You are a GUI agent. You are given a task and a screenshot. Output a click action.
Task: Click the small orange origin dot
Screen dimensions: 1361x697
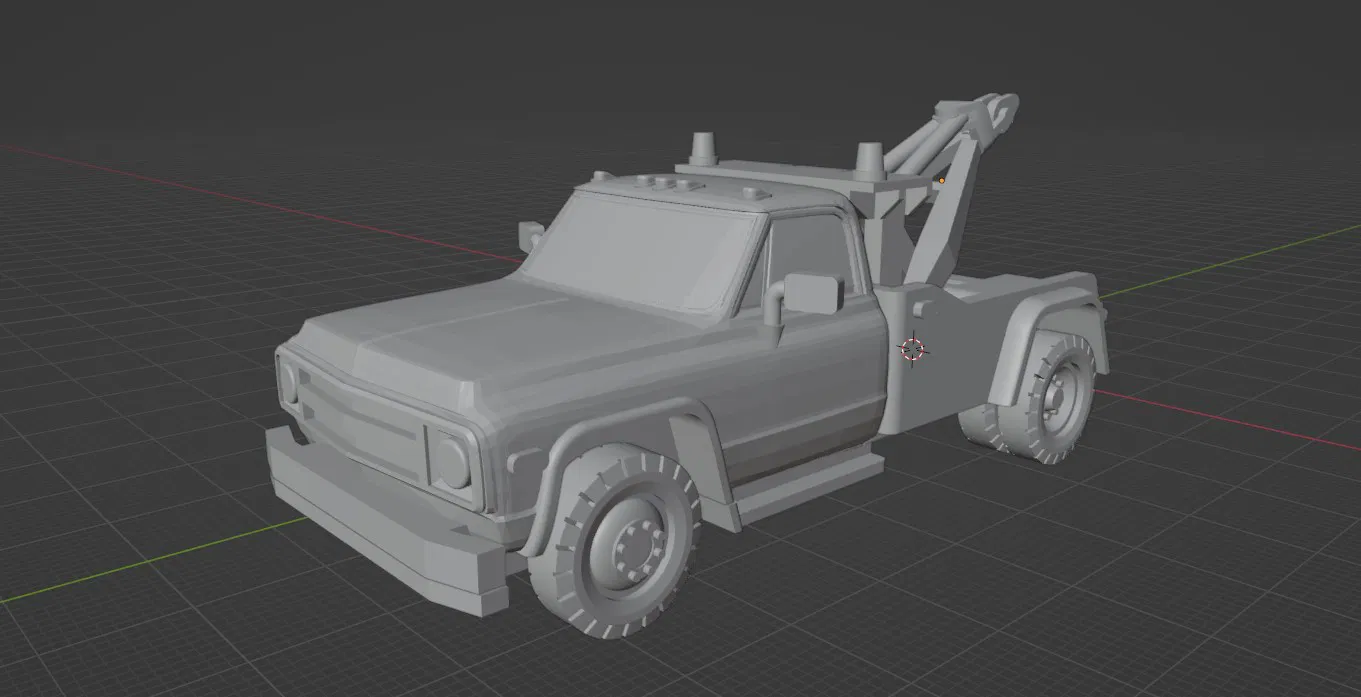pos(942,180)
